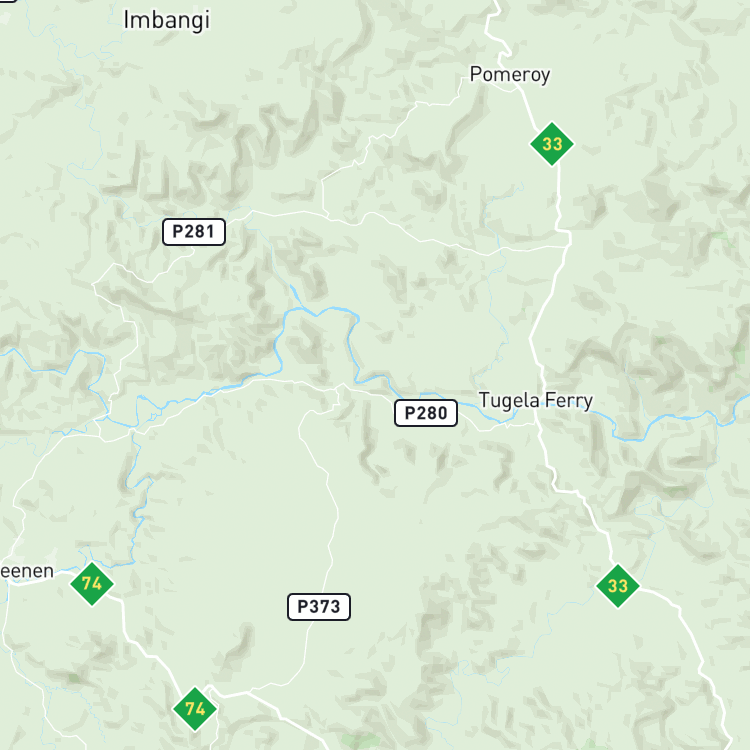Click route 74 marker at bottom edge
Viewport: 750px width, 750px height.
(195, 709)
